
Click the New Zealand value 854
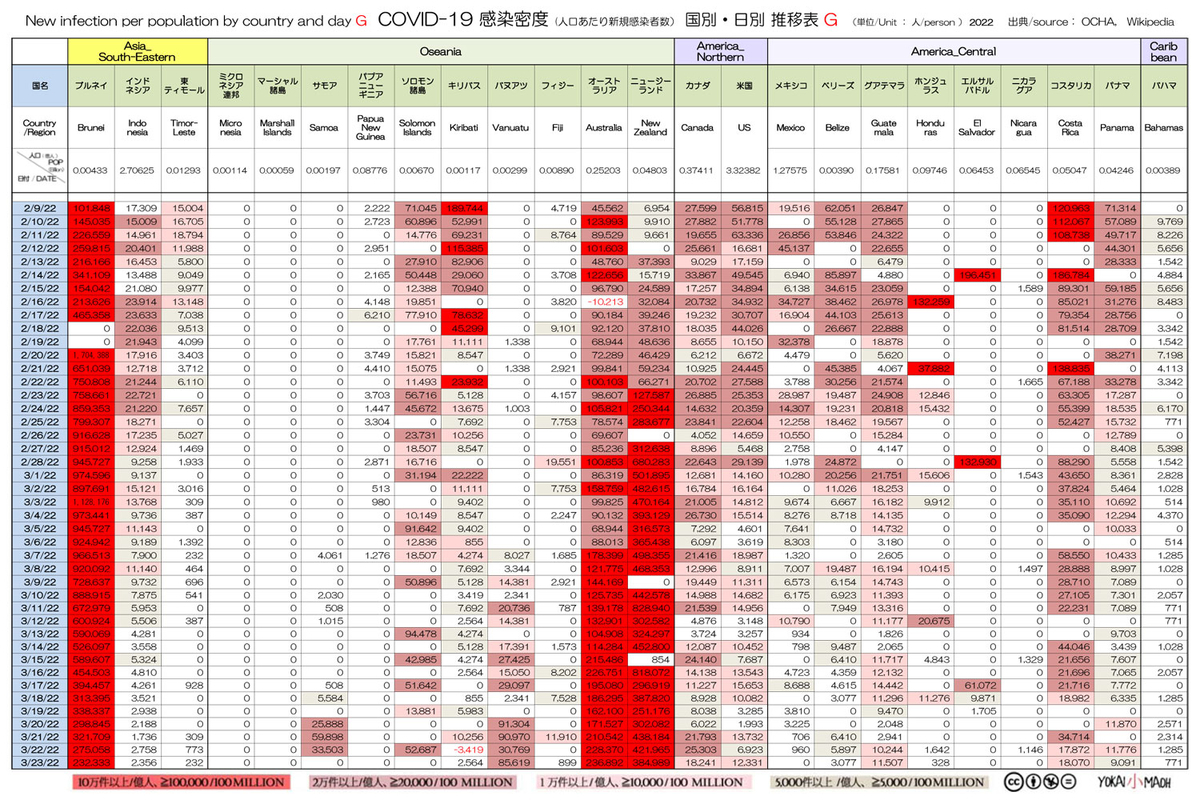pos(650,661)
